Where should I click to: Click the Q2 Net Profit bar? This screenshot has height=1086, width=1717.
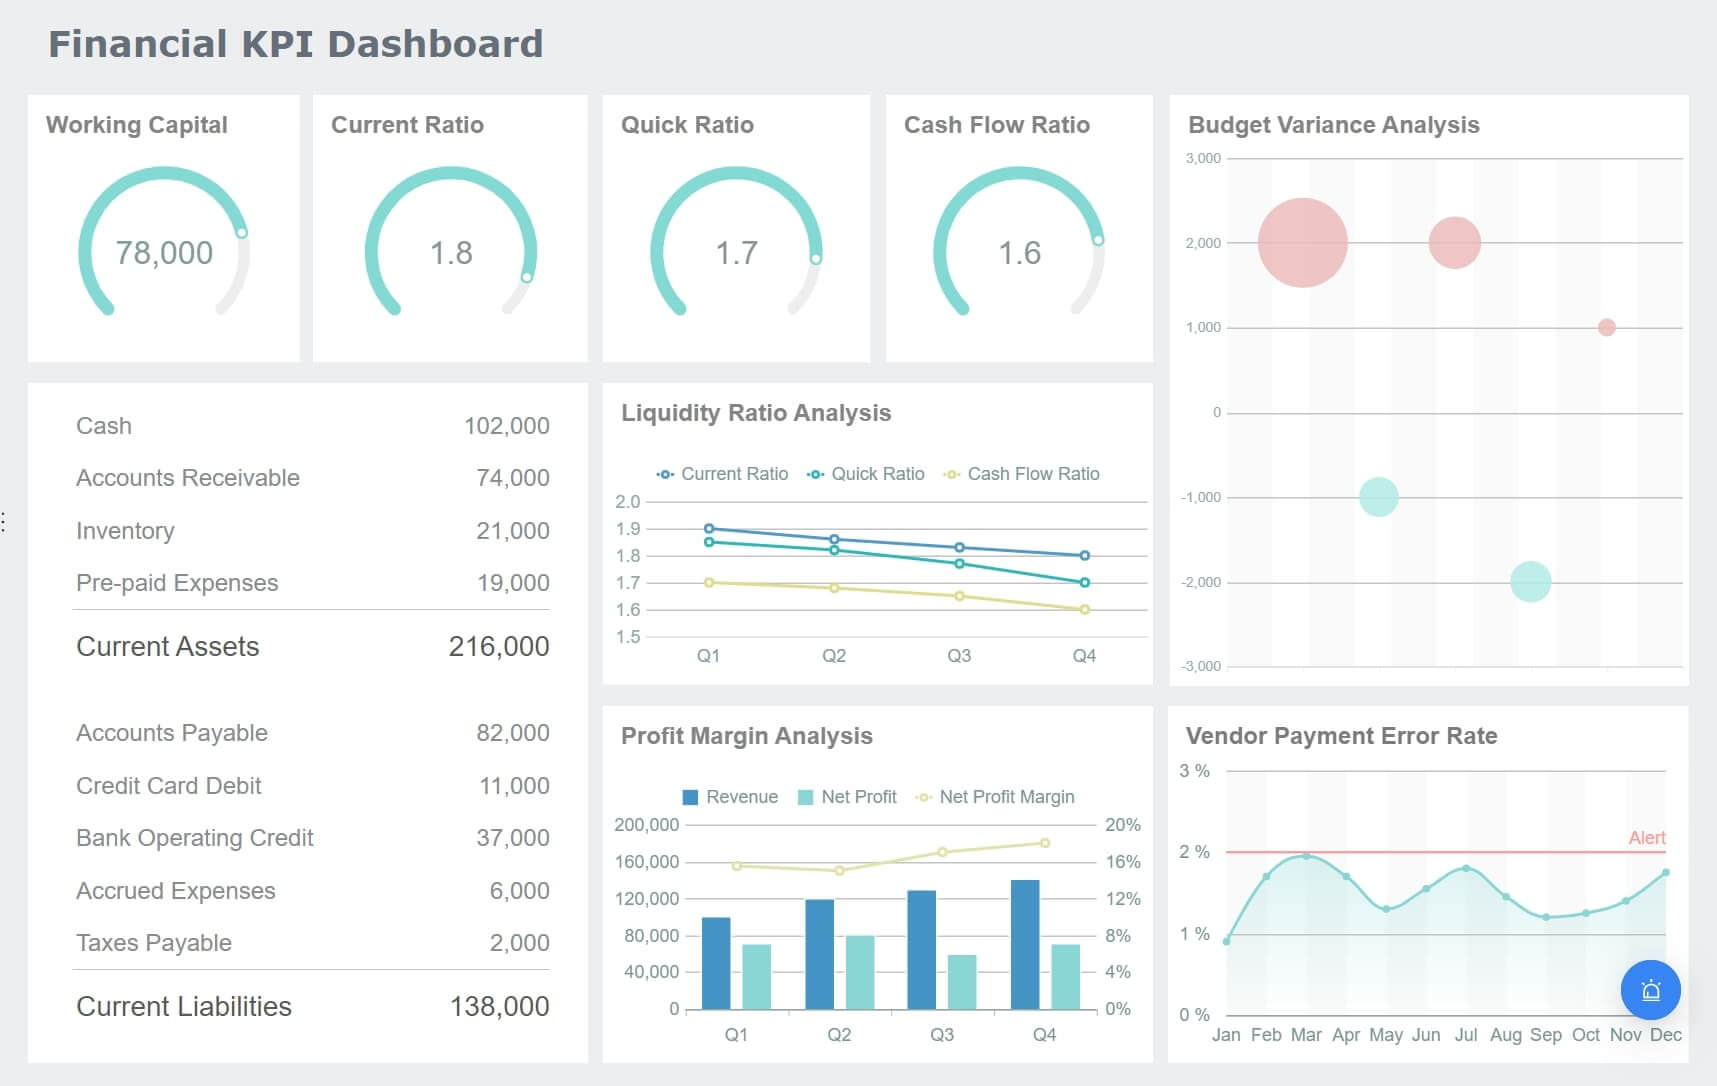(860, 972)
